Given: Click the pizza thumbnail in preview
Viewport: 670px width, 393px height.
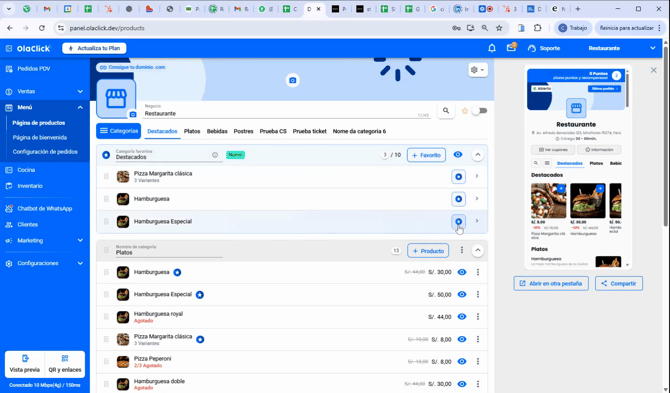Looking at the screenshot, I should pos(549,201).
